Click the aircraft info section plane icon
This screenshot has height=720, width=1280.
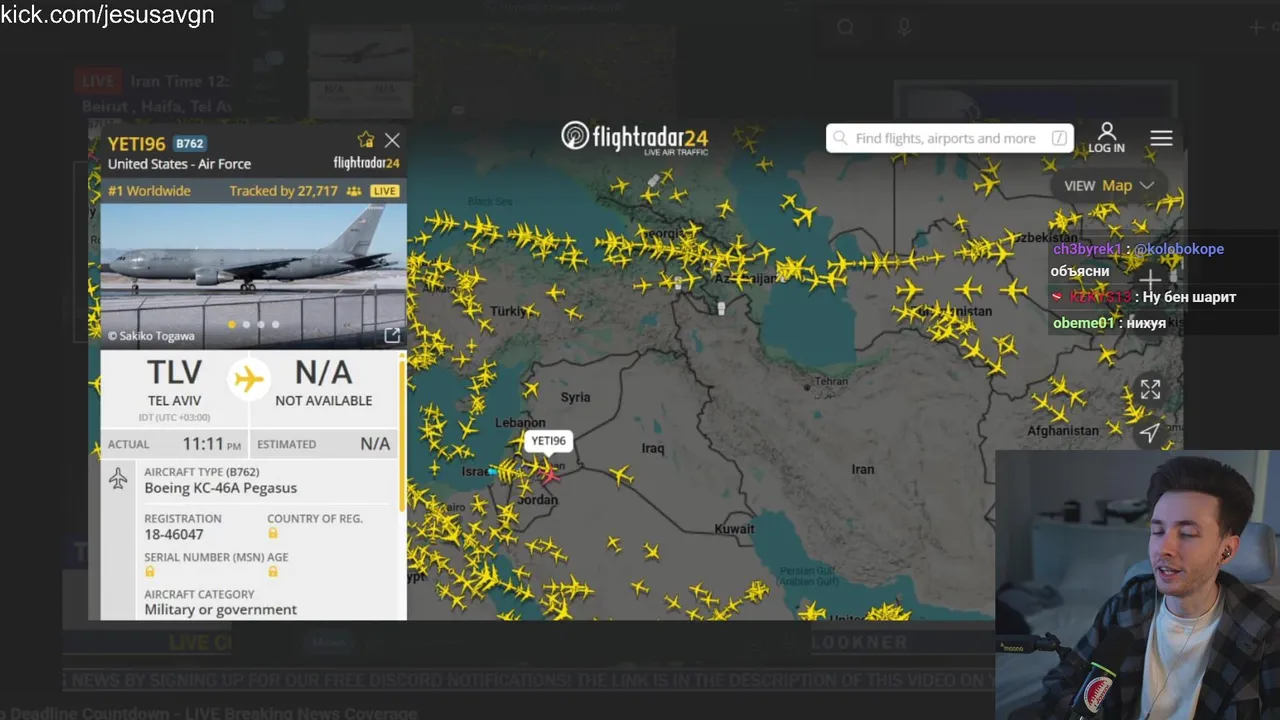[118, 478]
